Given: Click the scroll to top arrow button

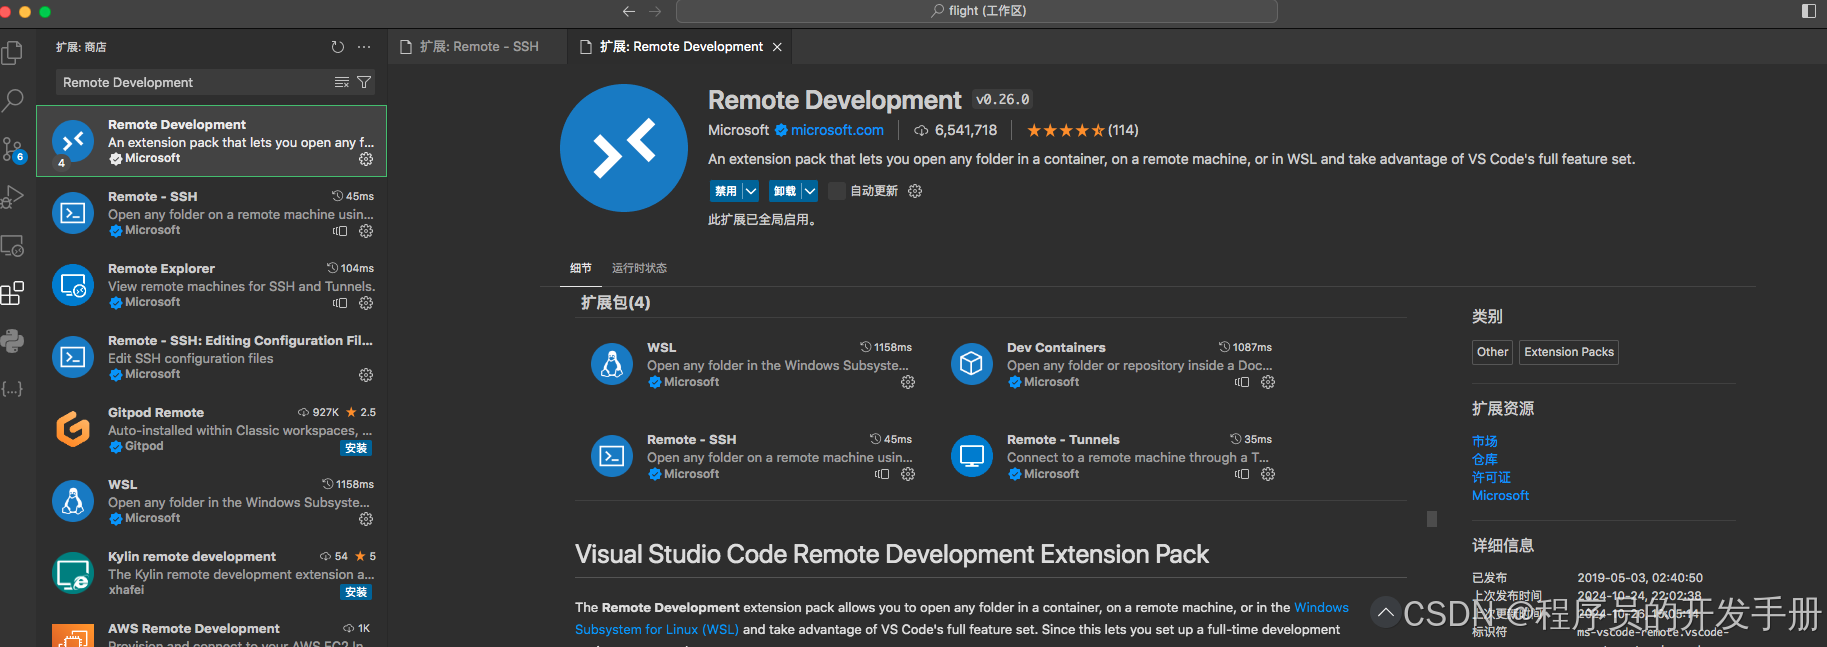Looking at the screenshot, I should [x=1385, y=611].
